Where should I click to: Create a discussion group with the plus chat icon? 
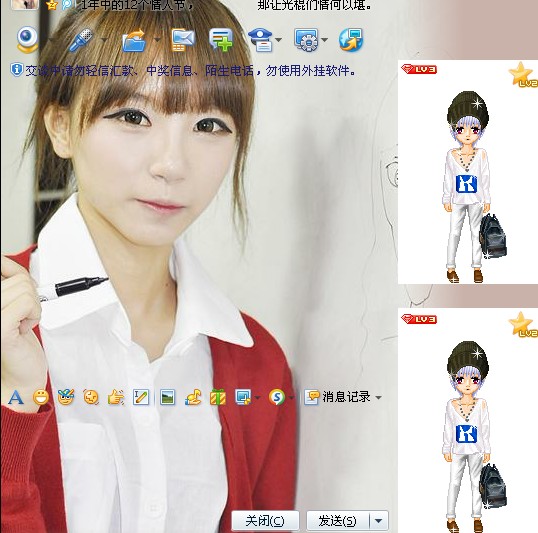click(221, 40)
